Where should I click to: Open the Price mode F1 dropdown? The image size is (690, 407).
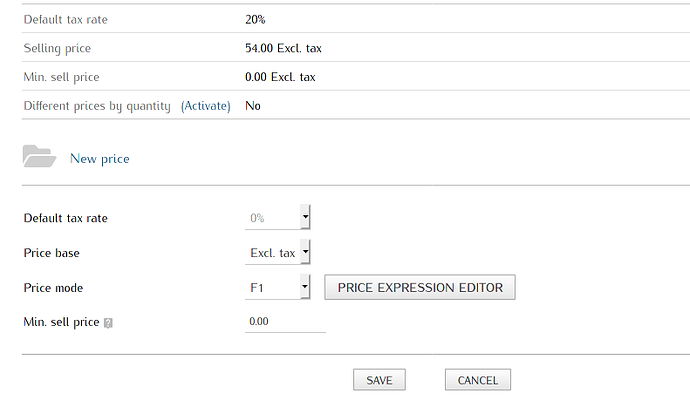click(278, 287)
